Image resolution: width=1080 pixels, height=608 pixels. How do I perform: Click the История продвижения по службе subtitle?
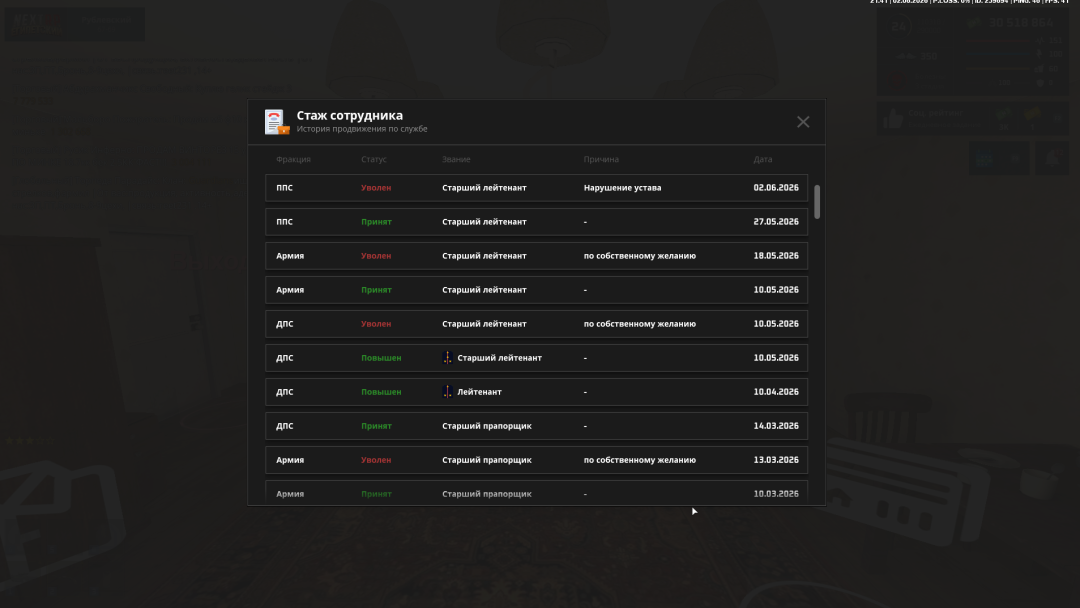coord(362,129)
